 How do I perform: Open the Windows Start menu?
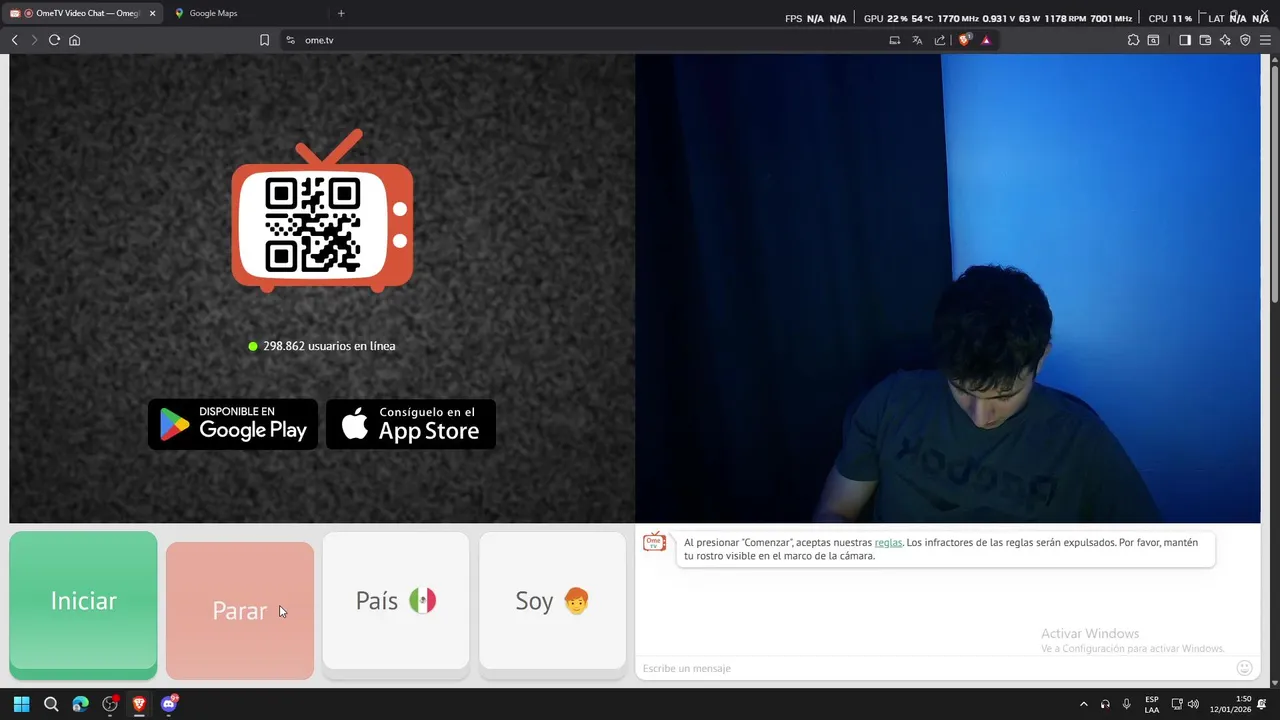21,704
